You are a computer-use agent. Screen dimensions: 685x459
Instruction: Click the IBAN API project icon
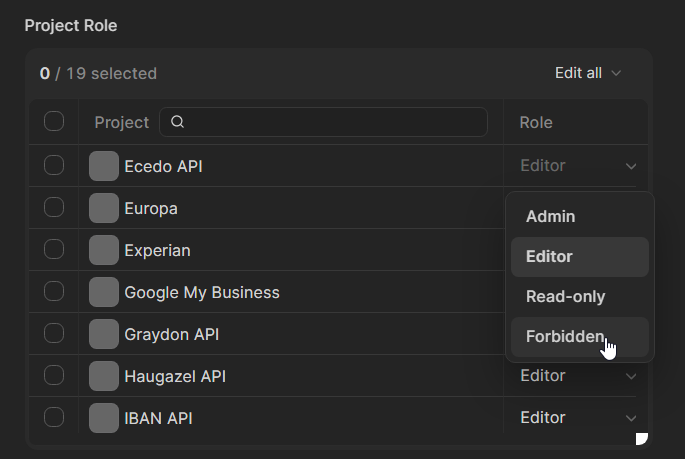[x=104, y=418]
